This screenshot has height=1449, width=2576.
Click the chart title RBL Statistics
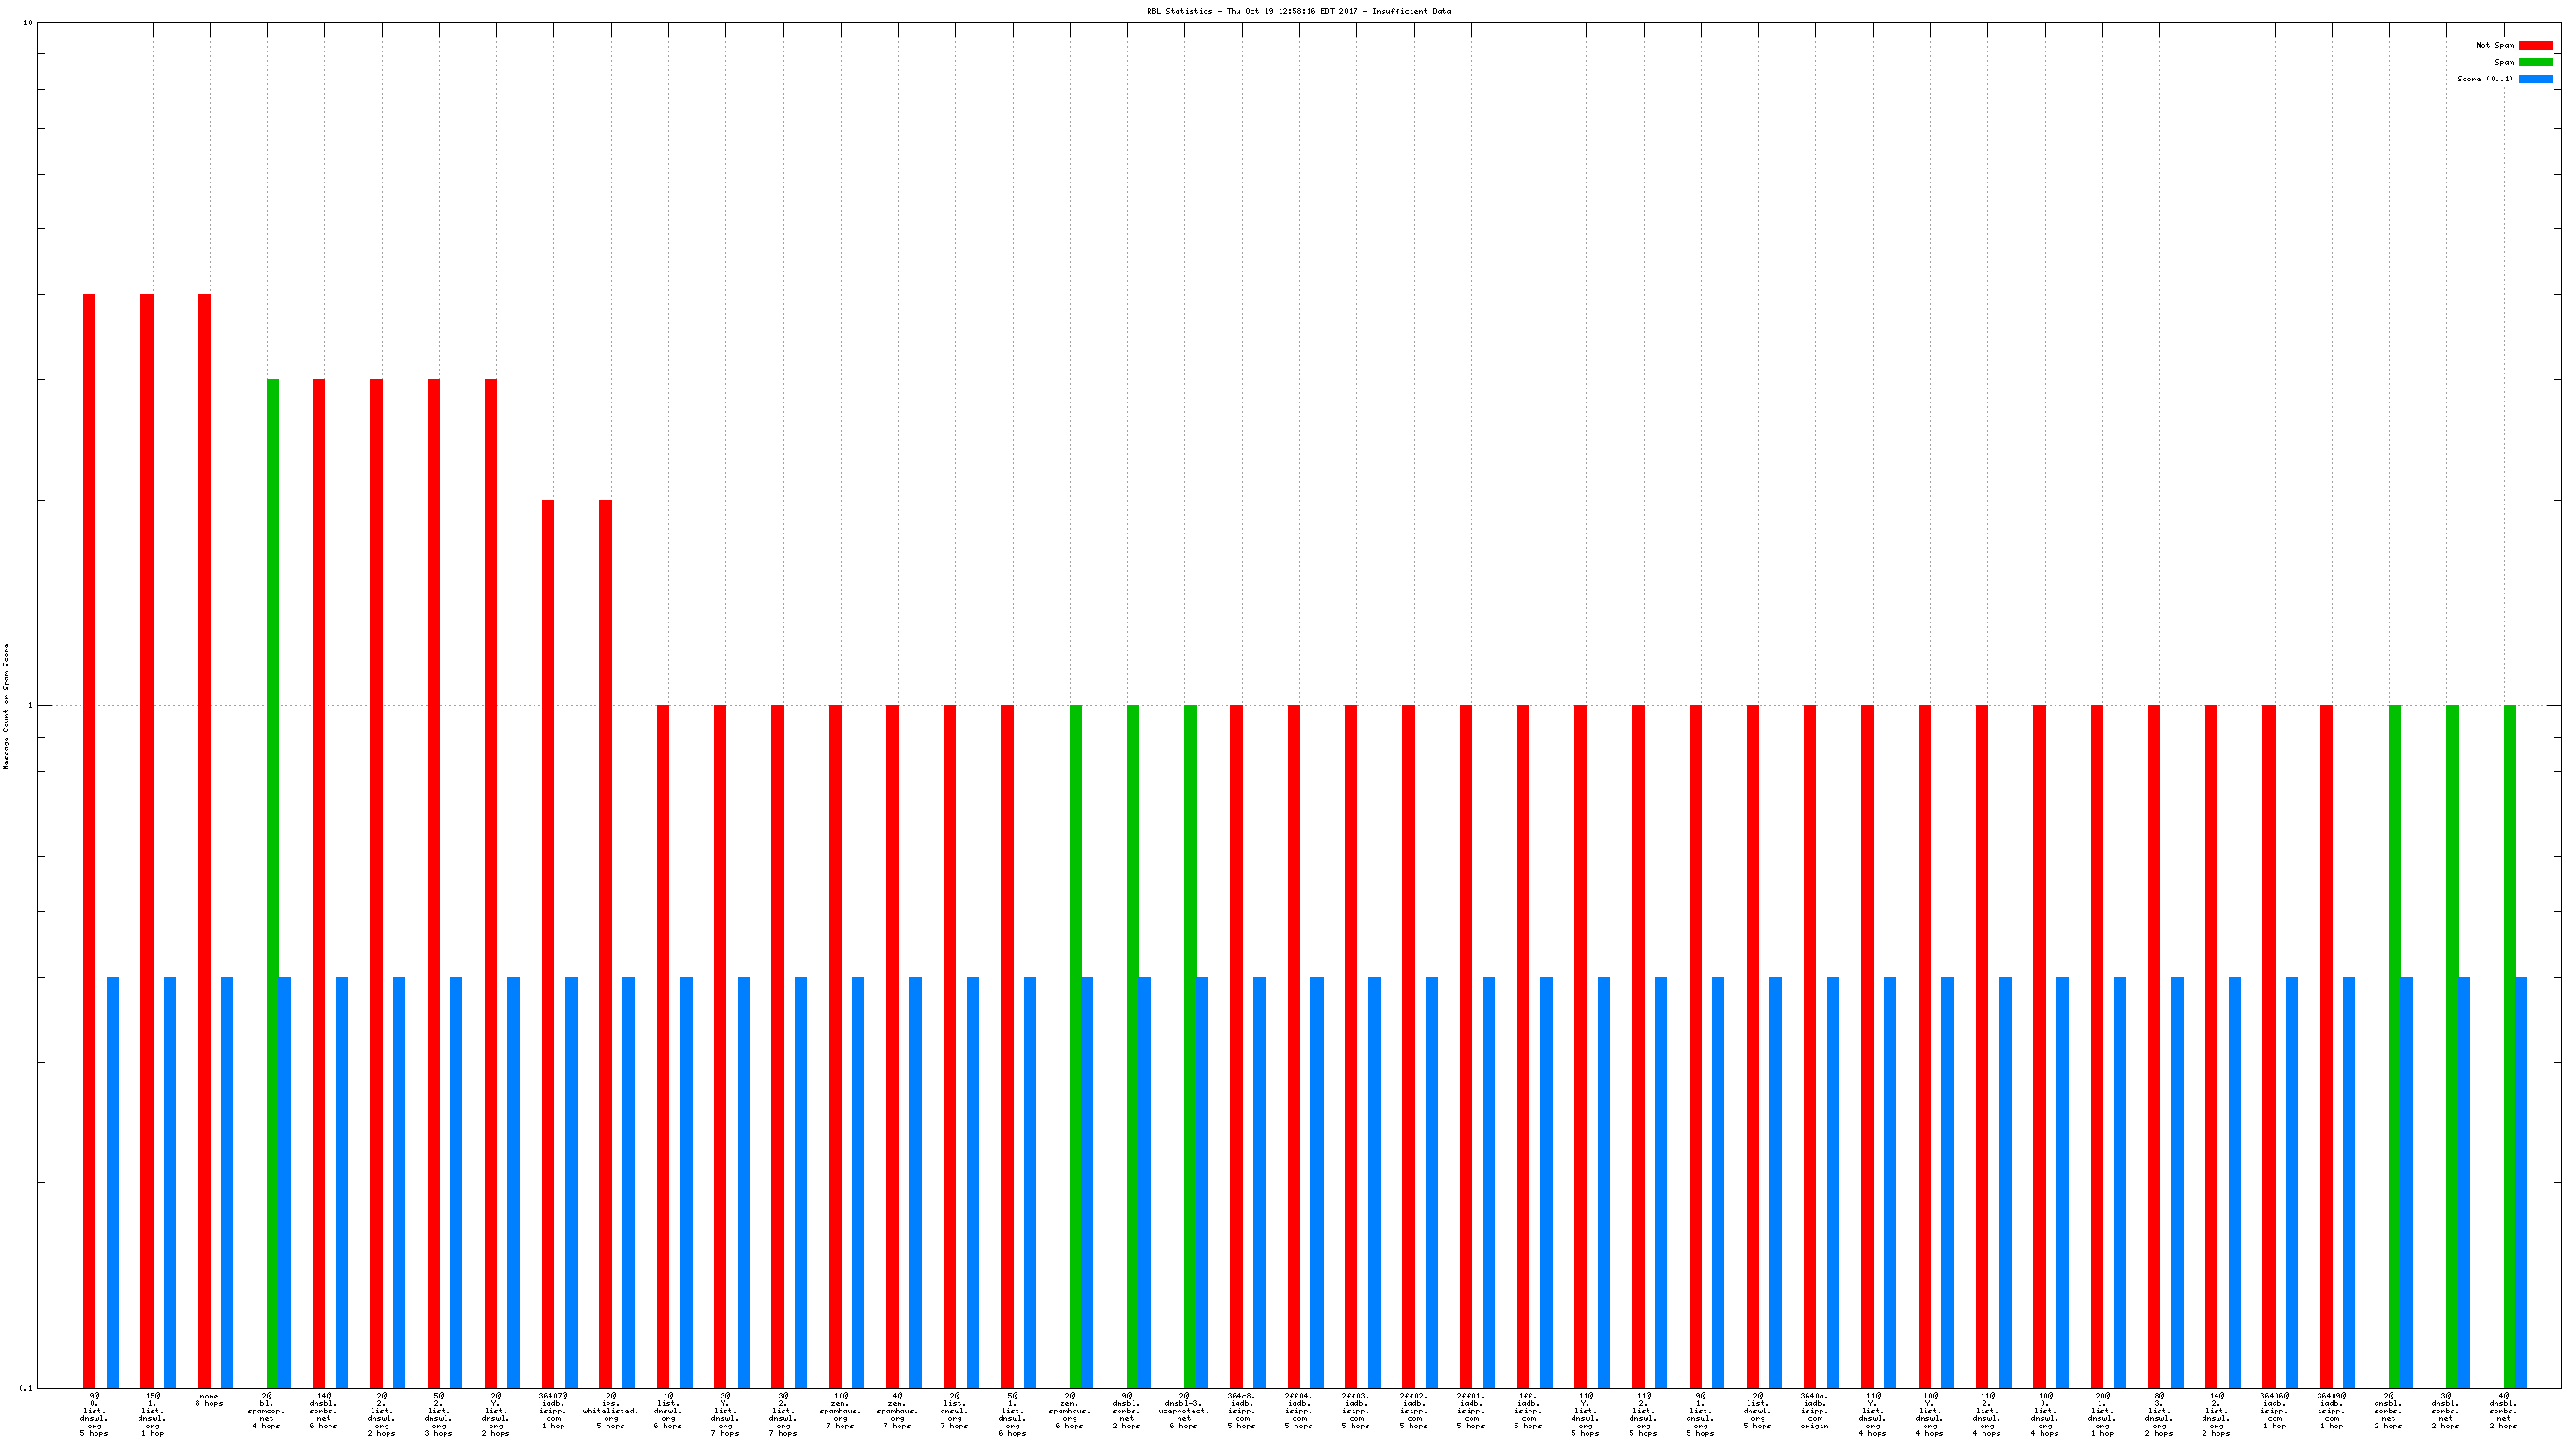tap(1297, 11)
